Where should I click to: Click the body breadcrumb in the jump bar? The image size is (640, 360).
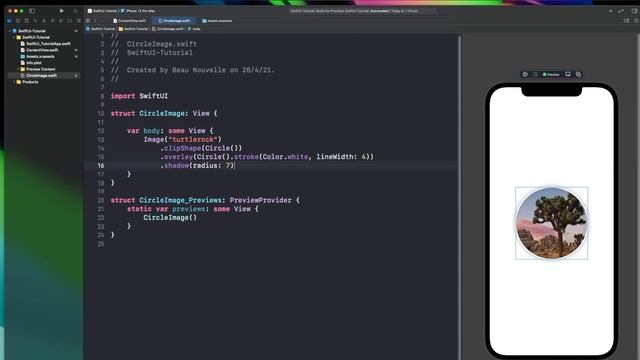click(x=194, y=29)
